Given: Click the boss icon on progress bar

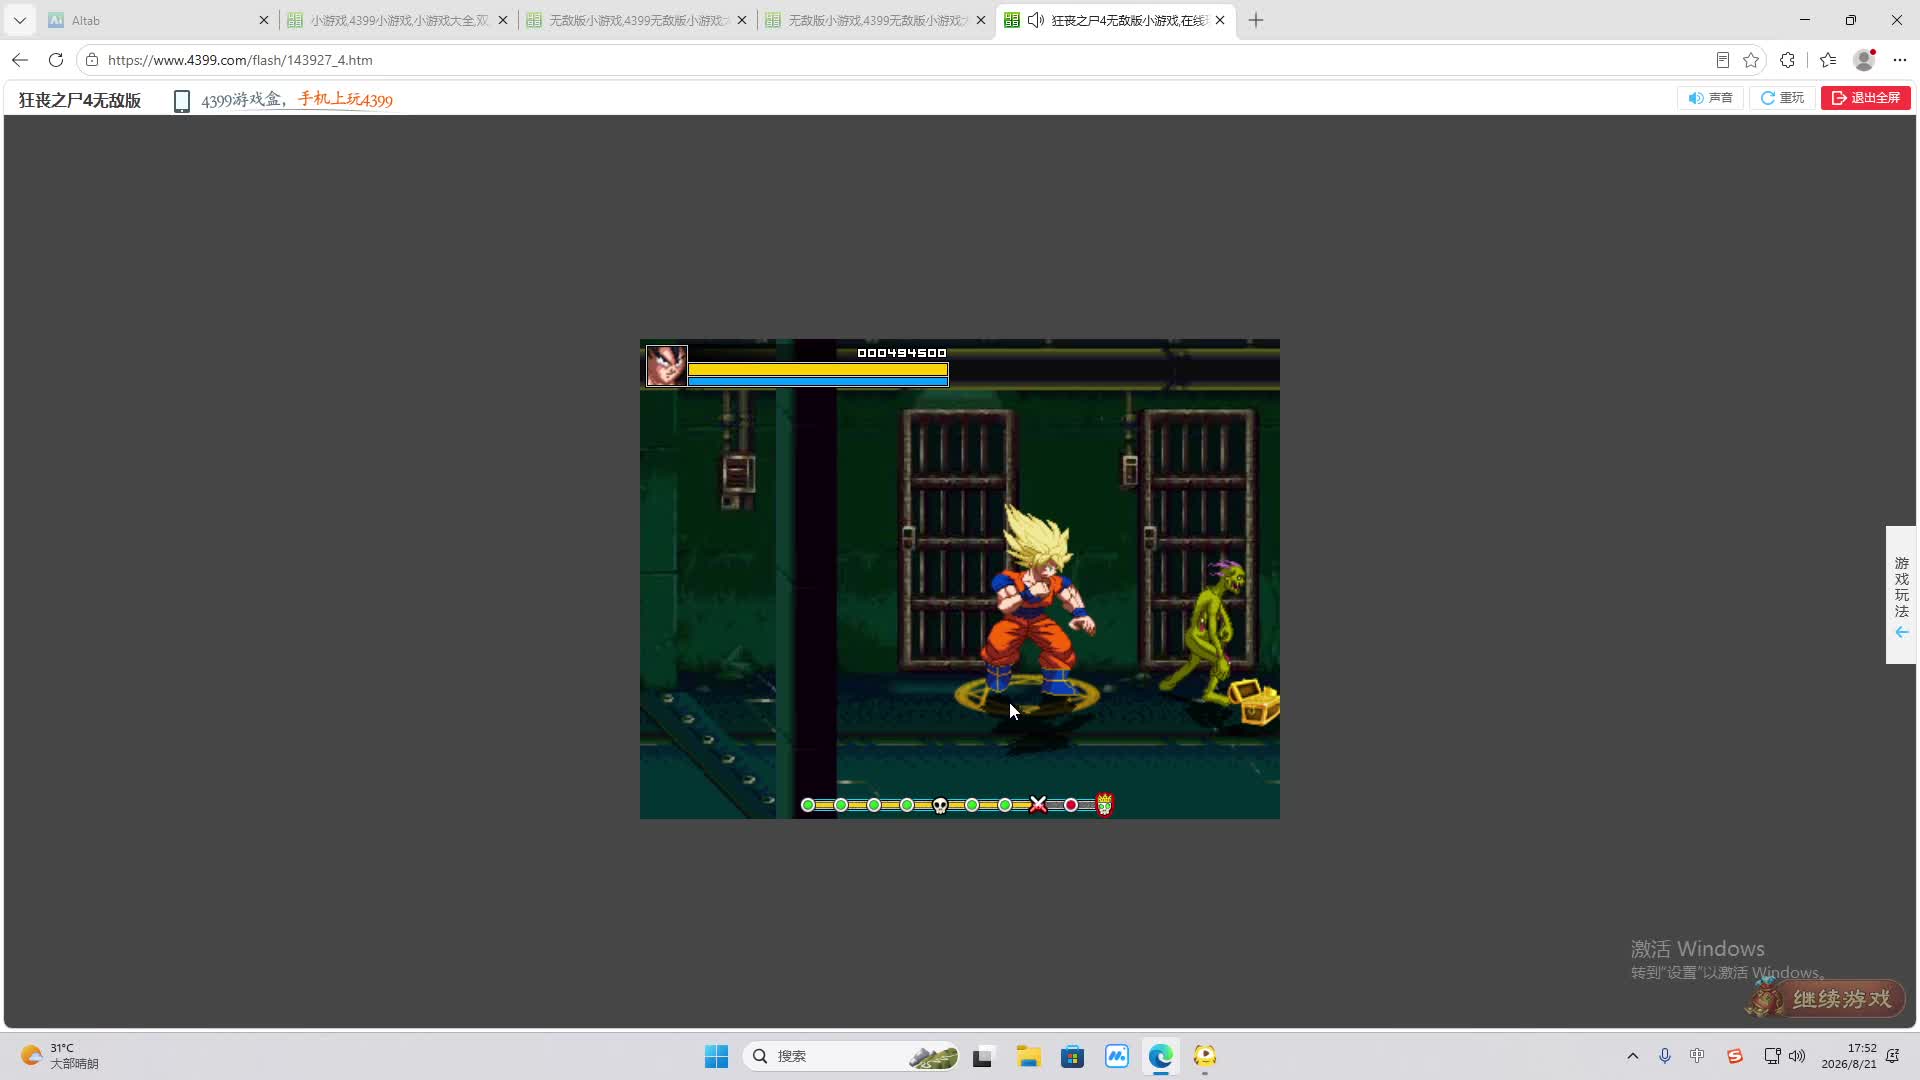Looking at the screenshot, I should click(x=1104, y=804).
